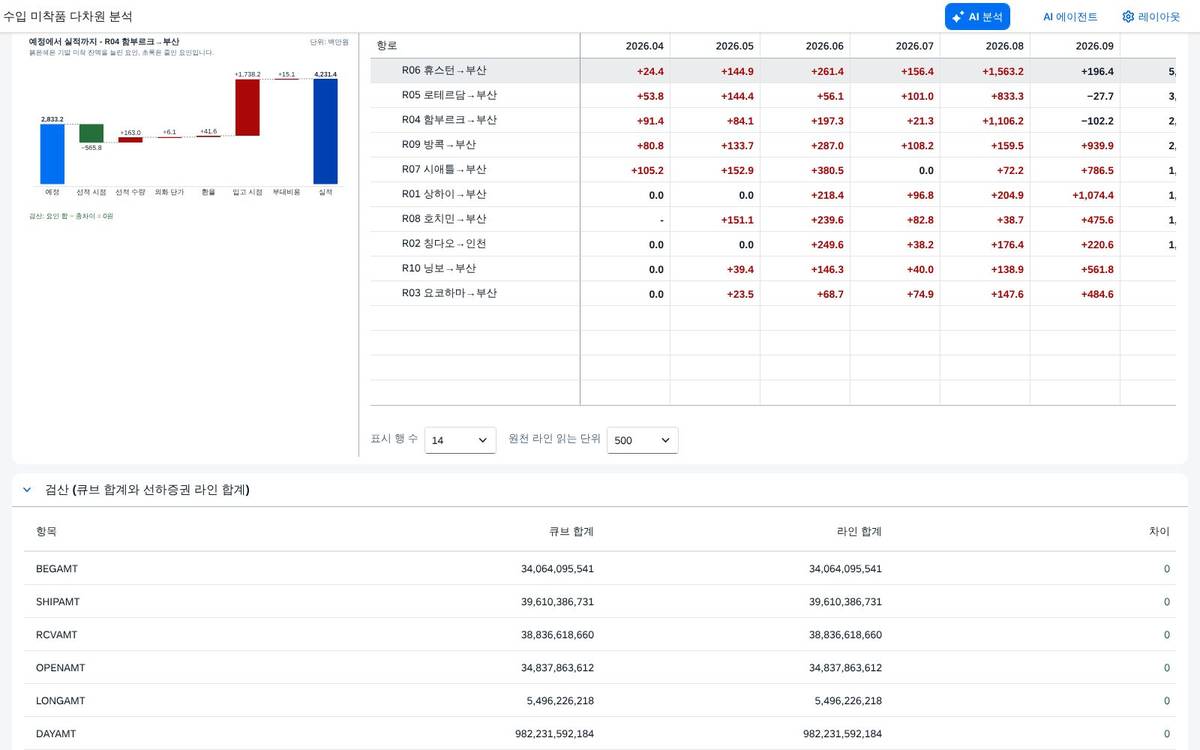Image resolution: width=1200 pixels, height=750 pixels.
Task: Click the OPENAMT row label
Action: (x=60, y=668)
